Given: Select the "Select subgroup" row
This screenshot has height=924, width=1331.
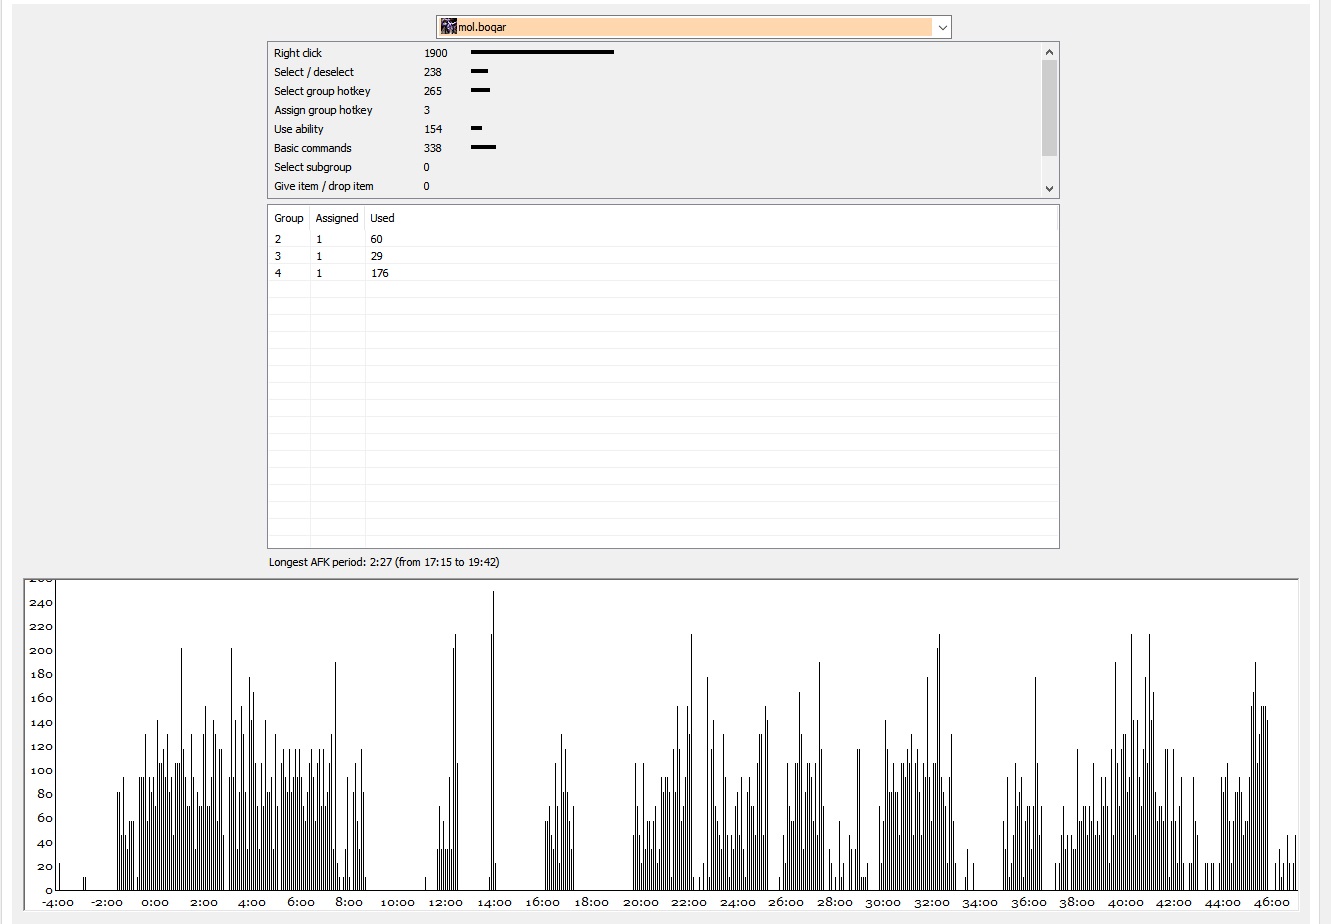Looking at the screenshot, I should coord(654,167).
